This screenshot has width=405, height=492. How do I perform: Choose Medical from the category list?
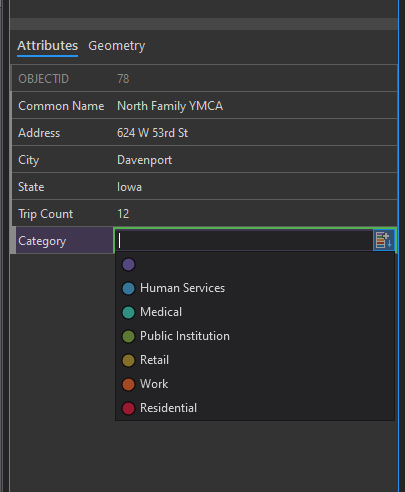pyautogui.click(x=255, y=312)
